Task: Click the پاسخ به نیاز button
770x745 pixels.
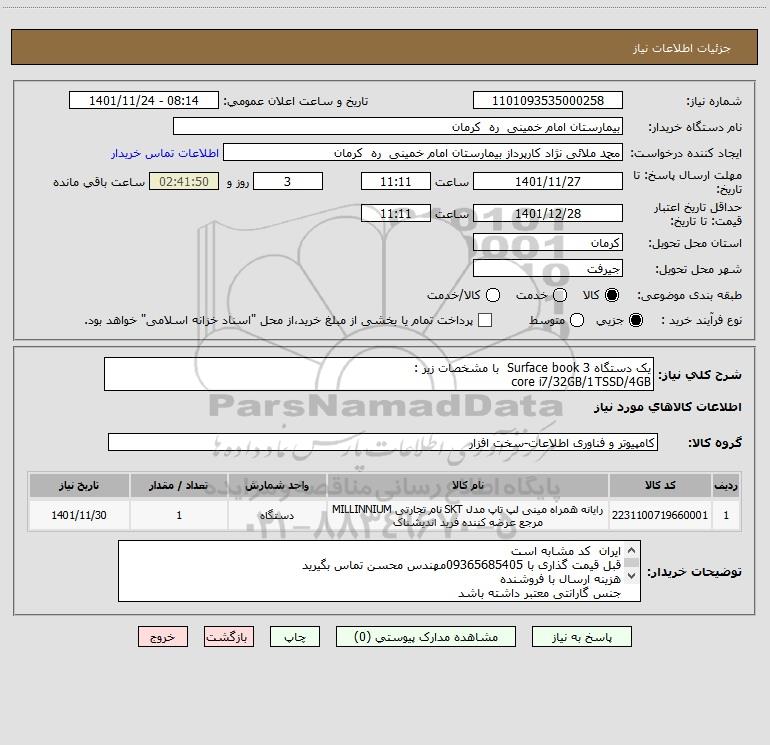Action: [x=581, y=637]
